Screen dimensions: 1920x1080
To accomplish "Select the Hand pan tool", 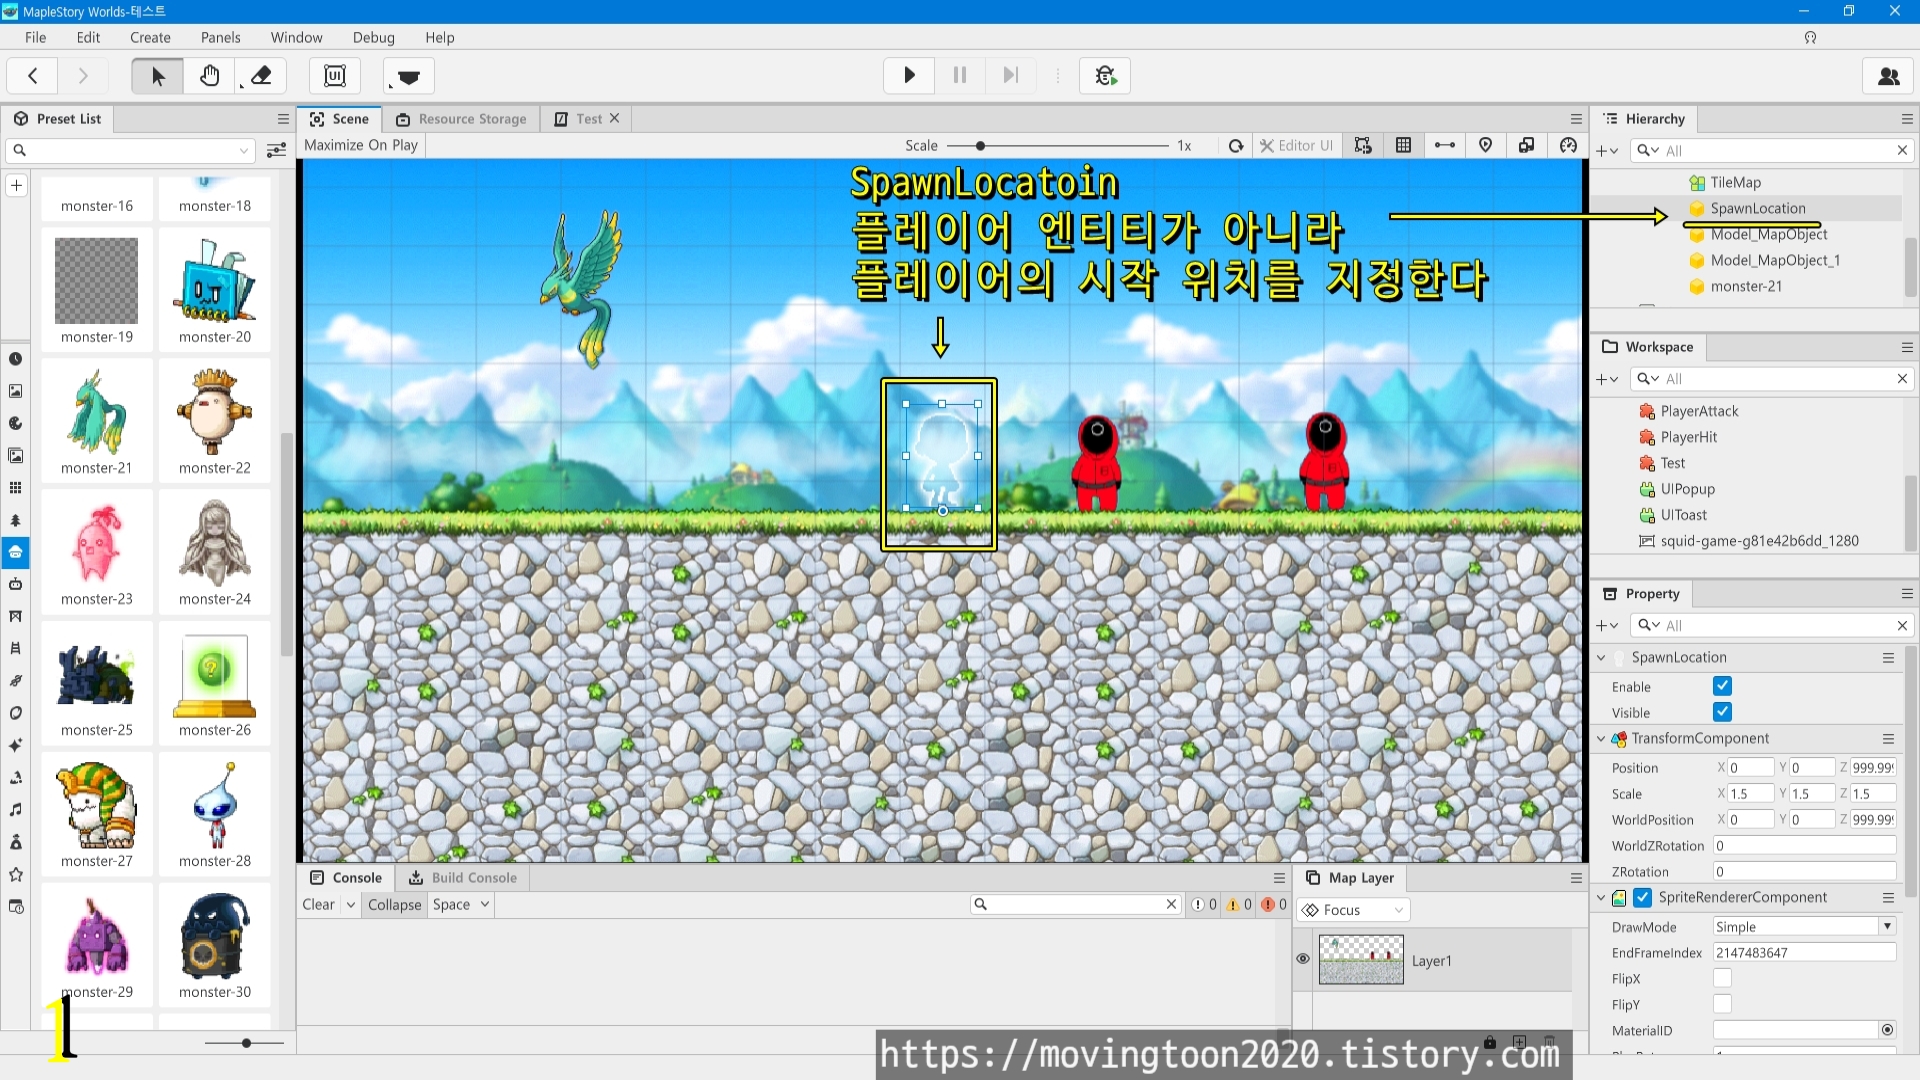I will pos(209,76).
